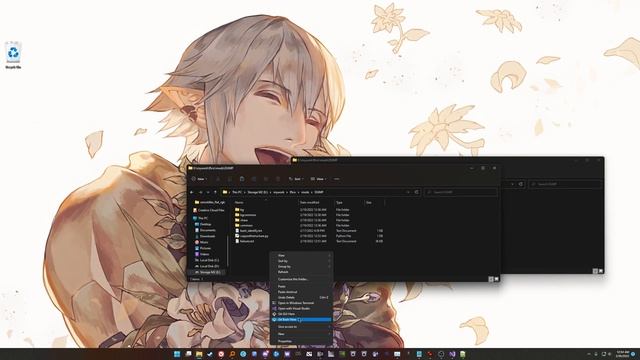Screen dimensions: 640x360
Task: Click the front window's search box
Action: 461,192
